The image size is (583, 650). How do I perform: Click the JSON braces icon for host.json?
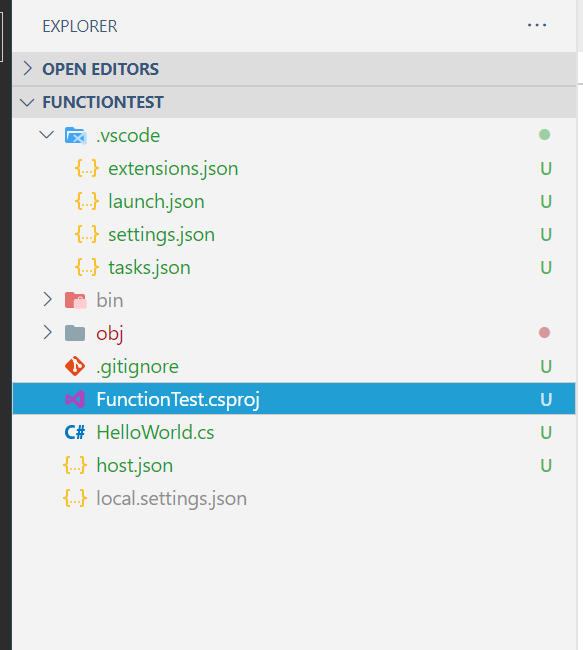[75, 465]
